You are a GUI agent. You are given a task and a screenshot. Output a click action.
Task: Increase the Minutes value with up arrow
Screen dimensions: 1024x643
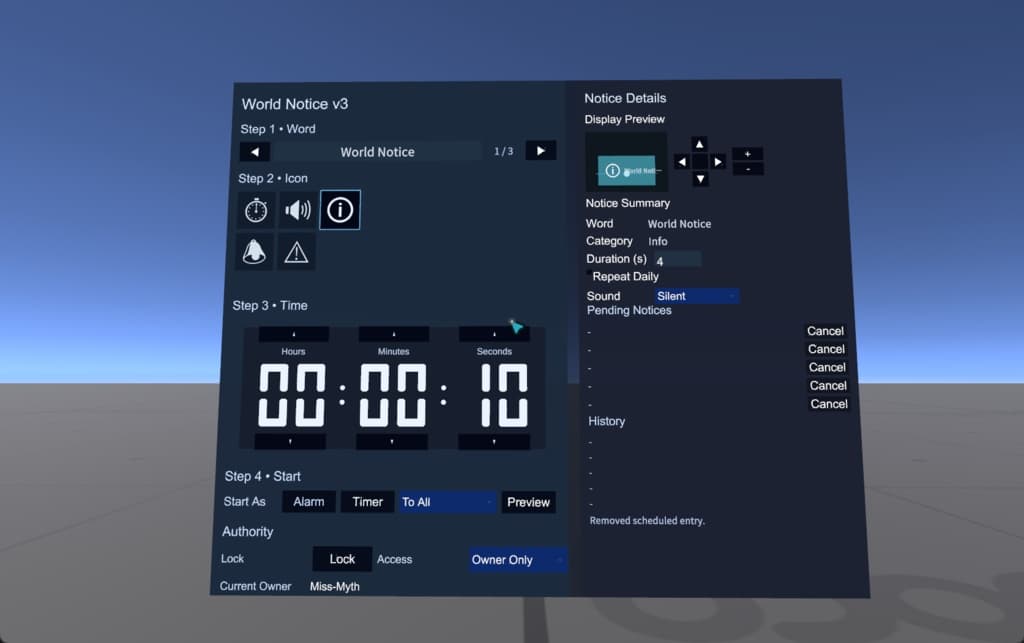pos(393,334)
